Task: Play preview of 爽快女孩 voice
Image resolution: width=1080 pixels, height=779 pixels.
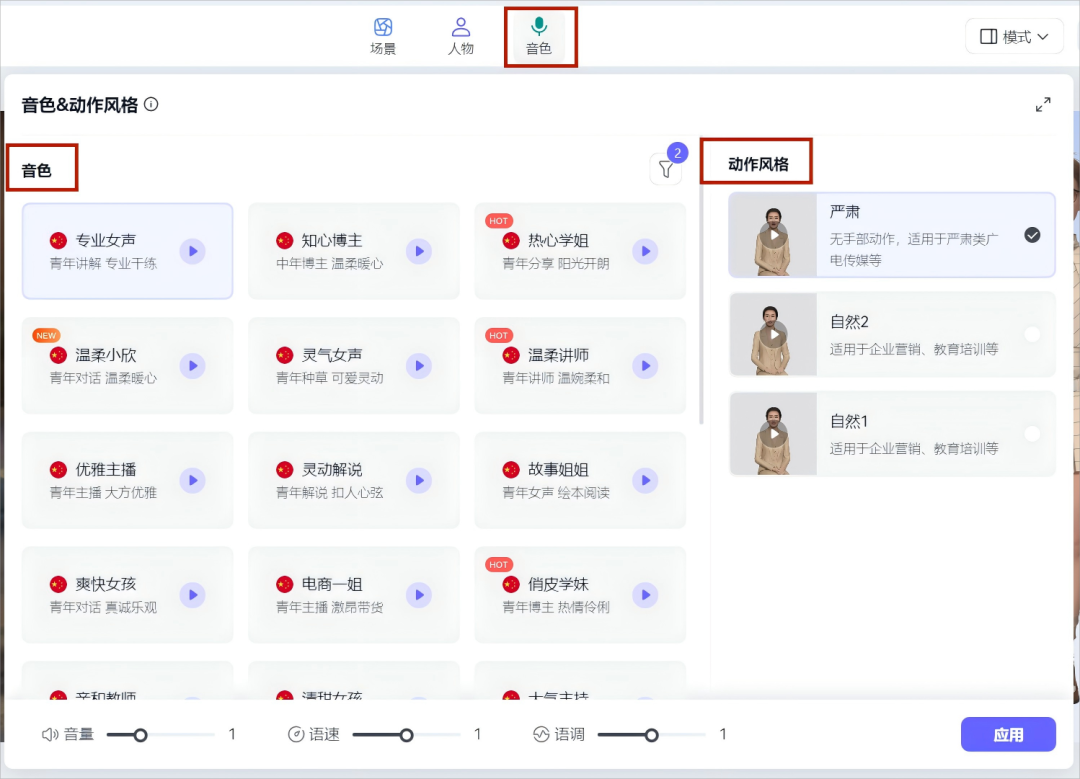Action: coord(193,594)
